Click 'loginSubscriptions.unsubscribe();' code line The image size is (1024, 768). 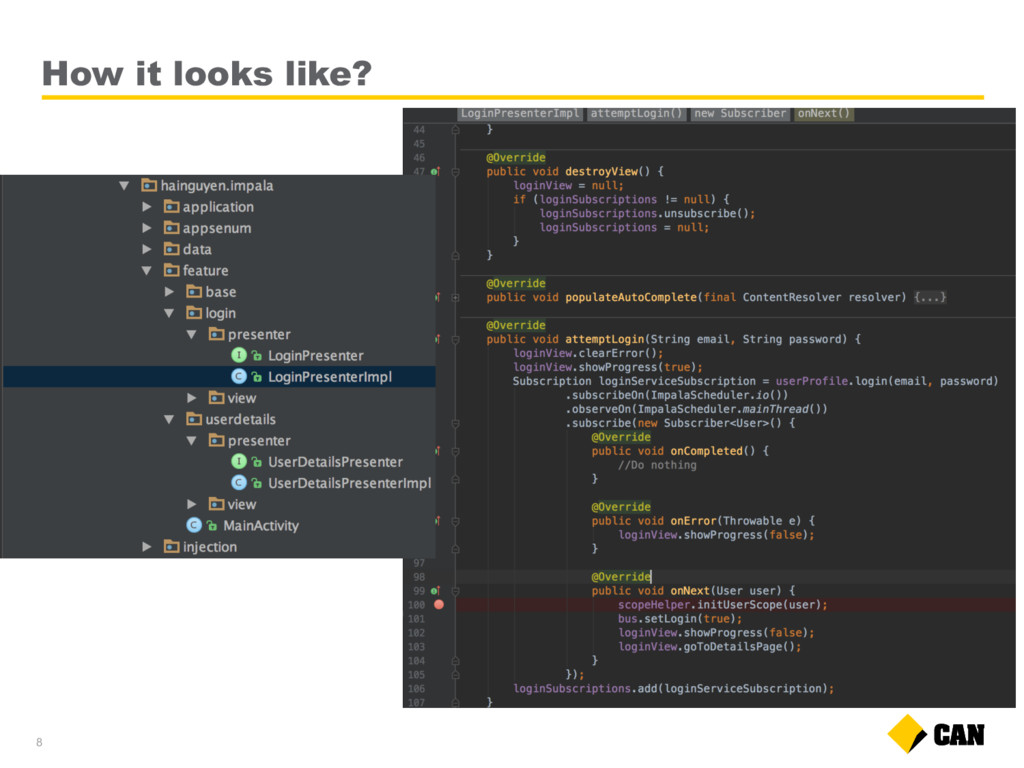[647, 214]
